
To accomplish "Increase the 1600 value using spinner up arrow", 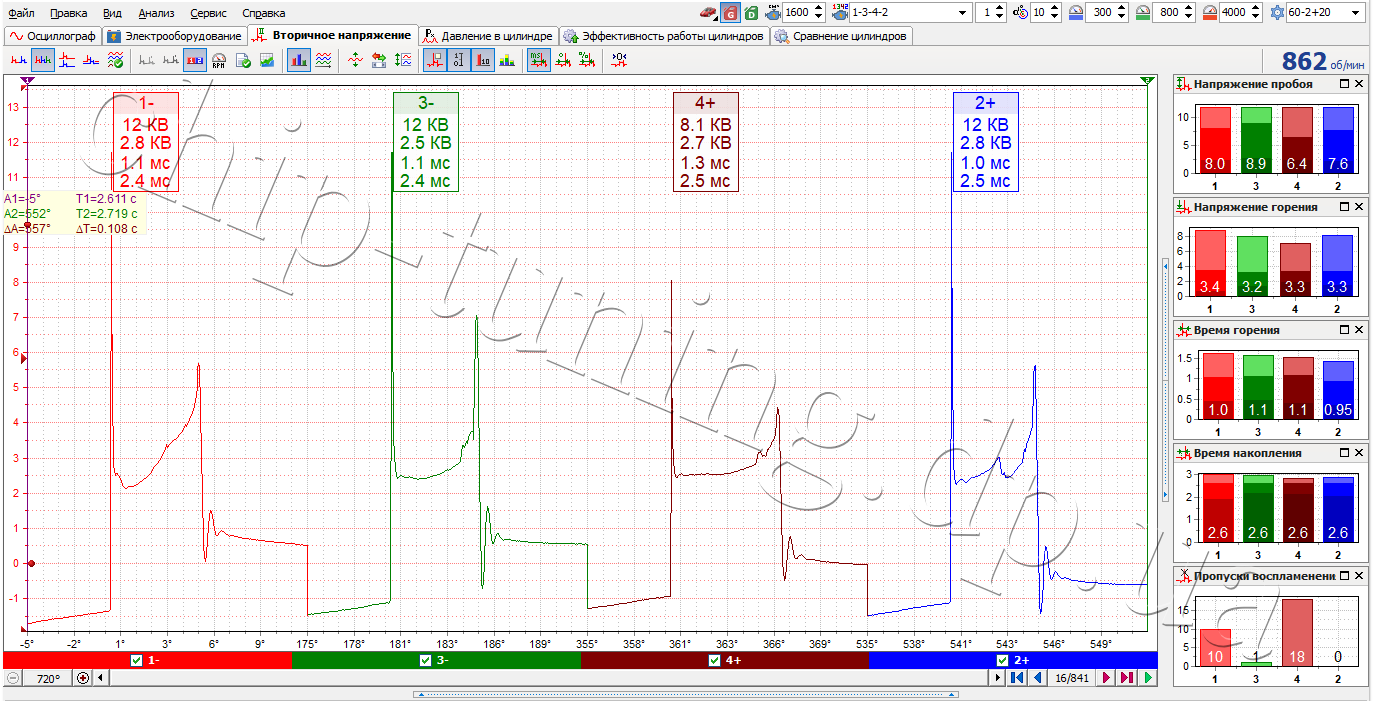I will point(819,9).
